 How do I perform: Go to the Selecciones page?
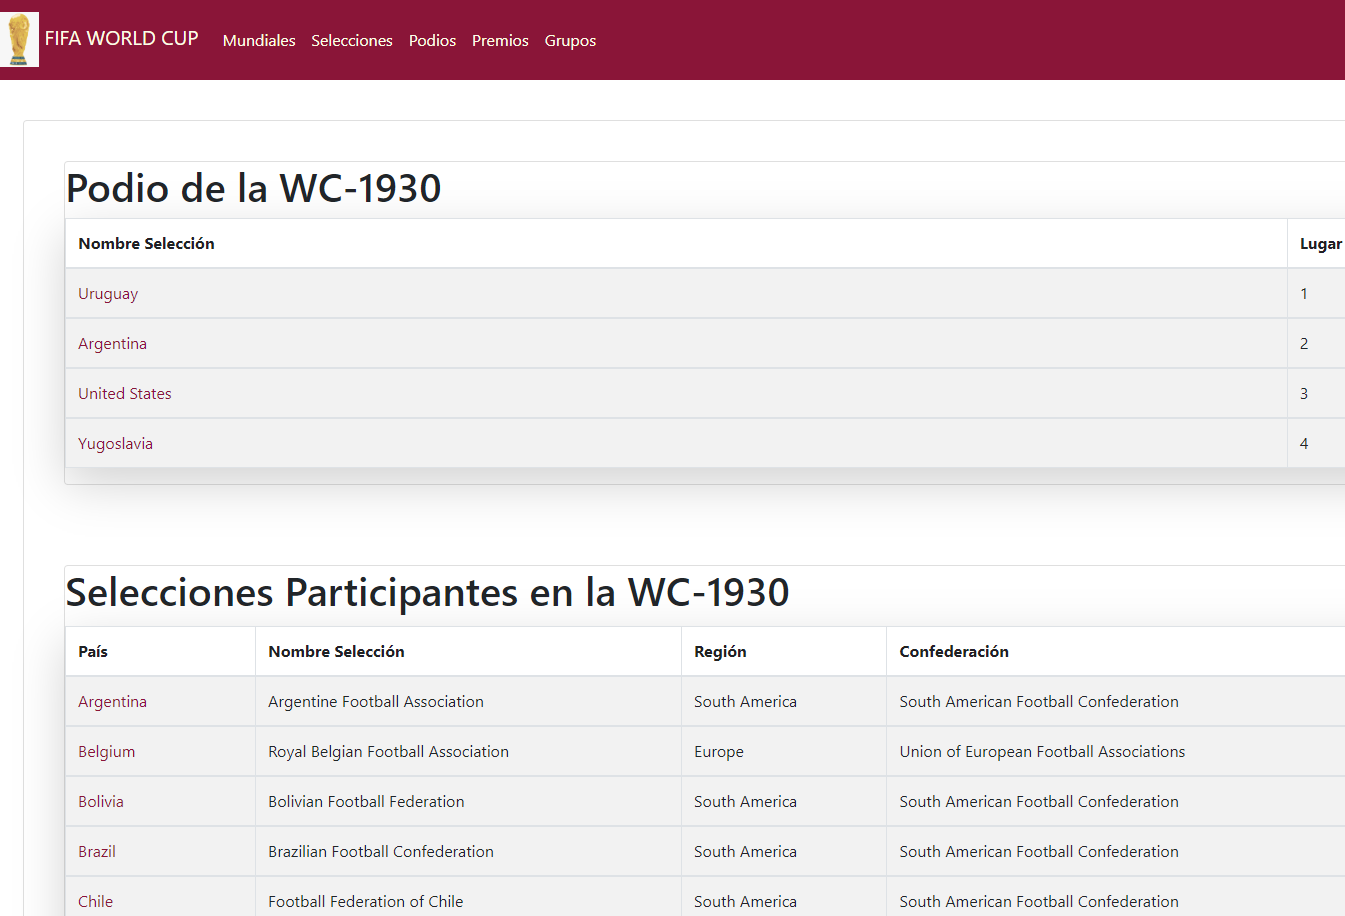[x=351, y=41]
